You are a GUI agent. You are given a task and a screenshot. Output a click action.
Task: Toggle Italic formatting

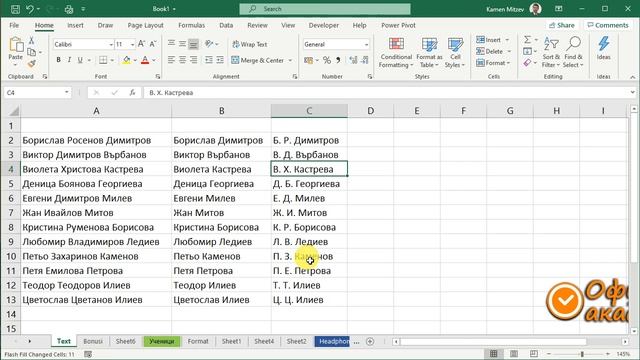point(69,60)
